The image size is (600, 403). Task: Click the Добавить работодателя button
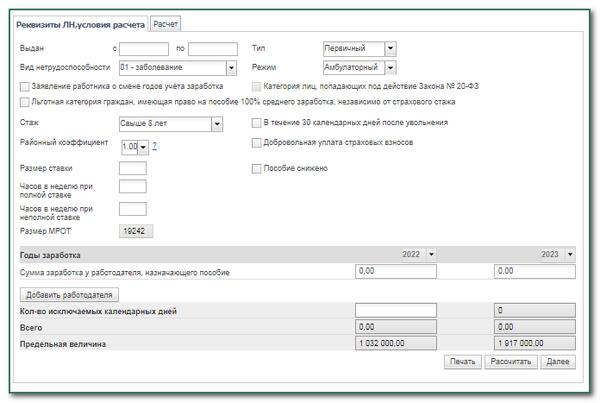70,295
